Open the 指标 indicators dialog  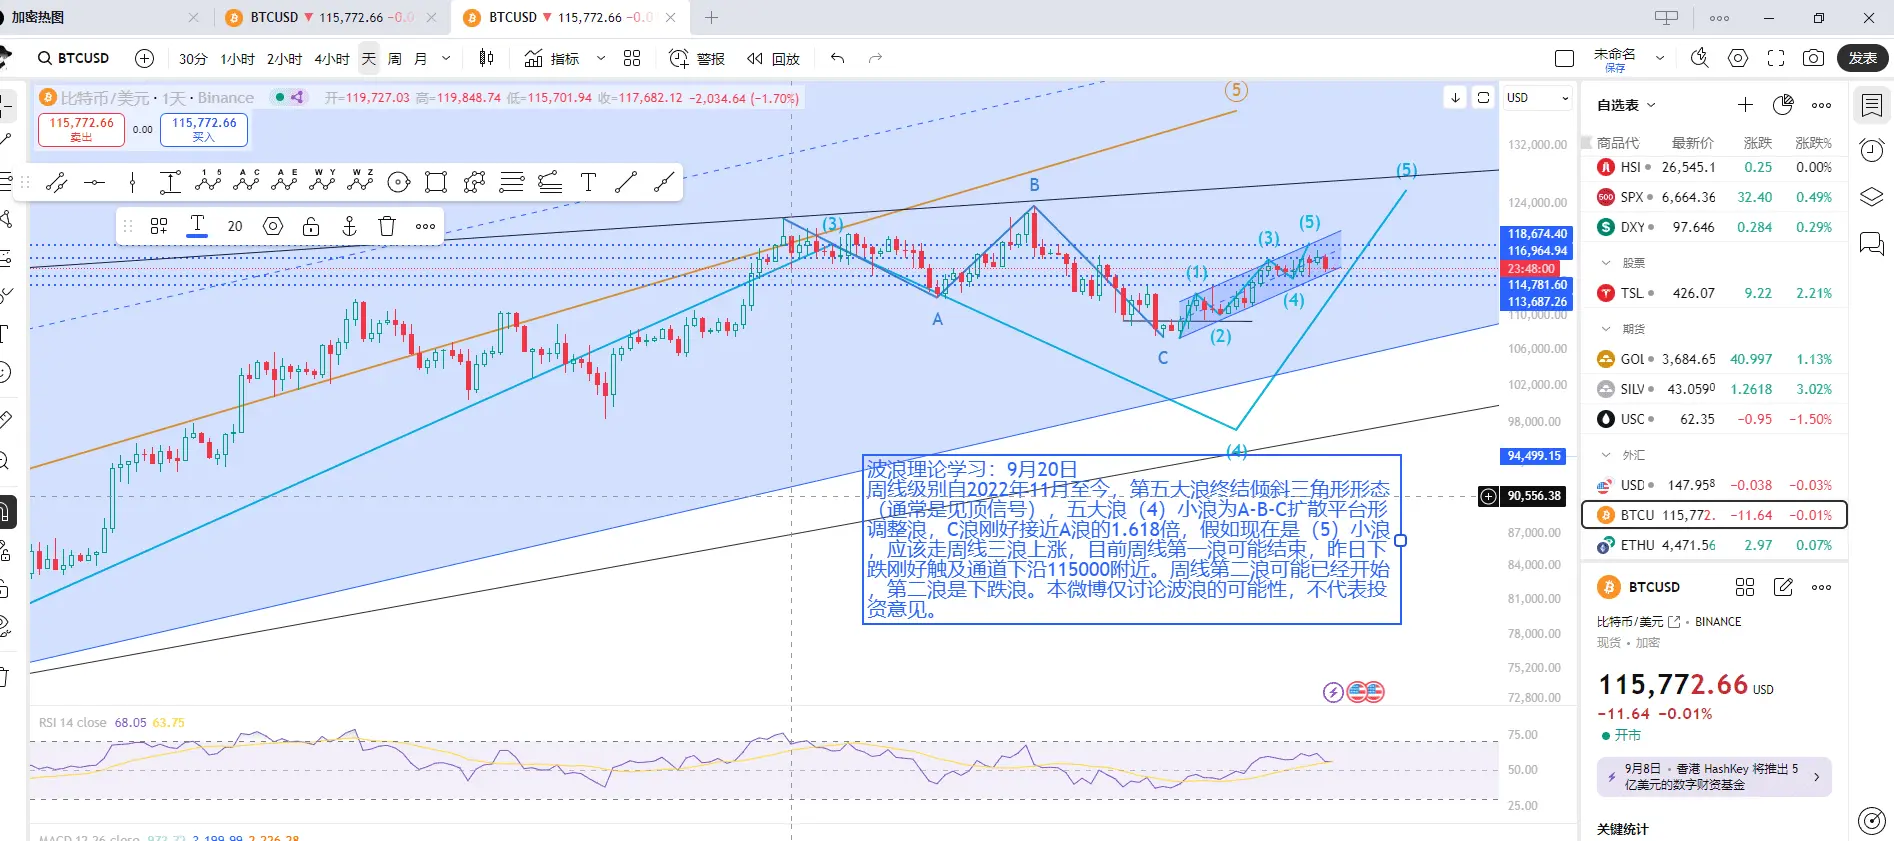(552, 59)
